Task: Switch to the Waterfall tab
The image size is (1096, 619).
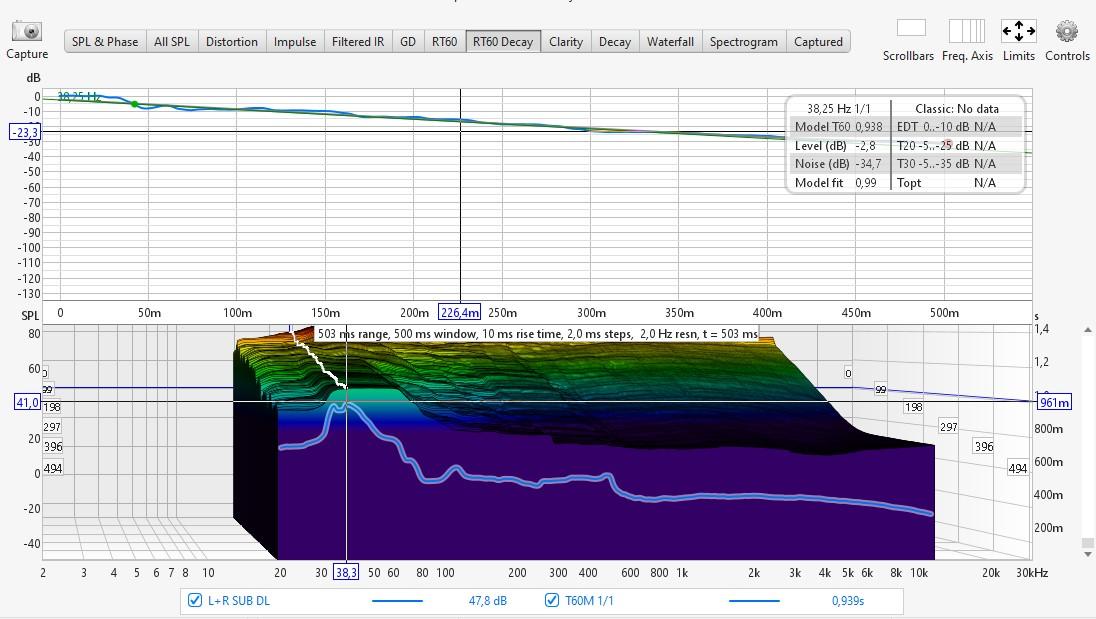Action: point(670,42)
